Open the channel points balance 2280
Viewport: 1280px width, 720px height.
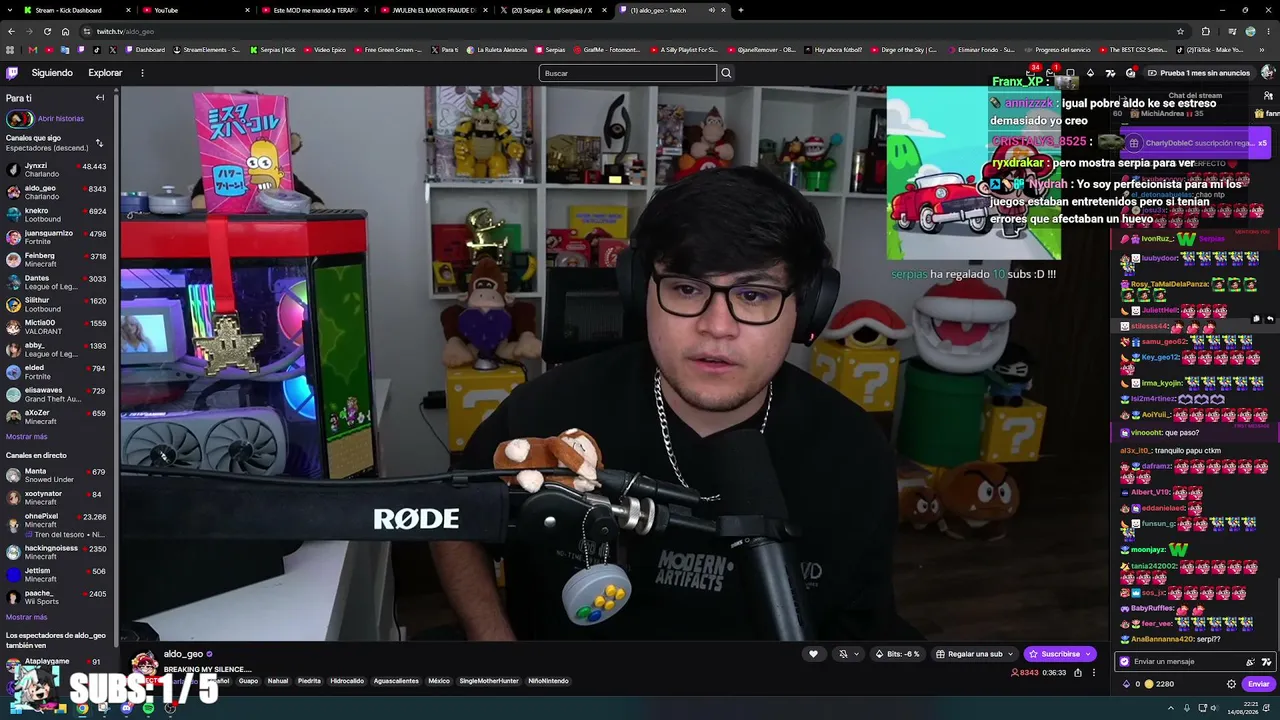pos(1158,684)
